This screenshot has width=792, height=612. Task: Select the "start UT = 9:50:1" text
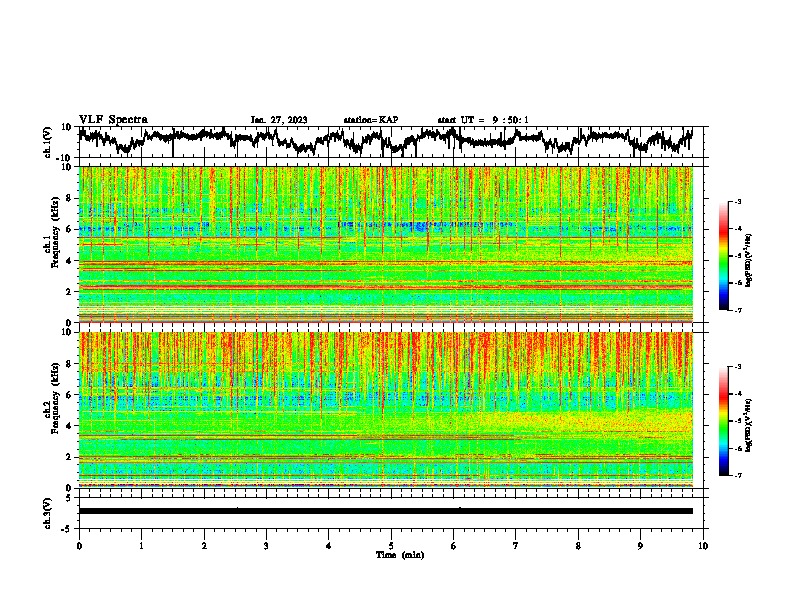point(483,120)
